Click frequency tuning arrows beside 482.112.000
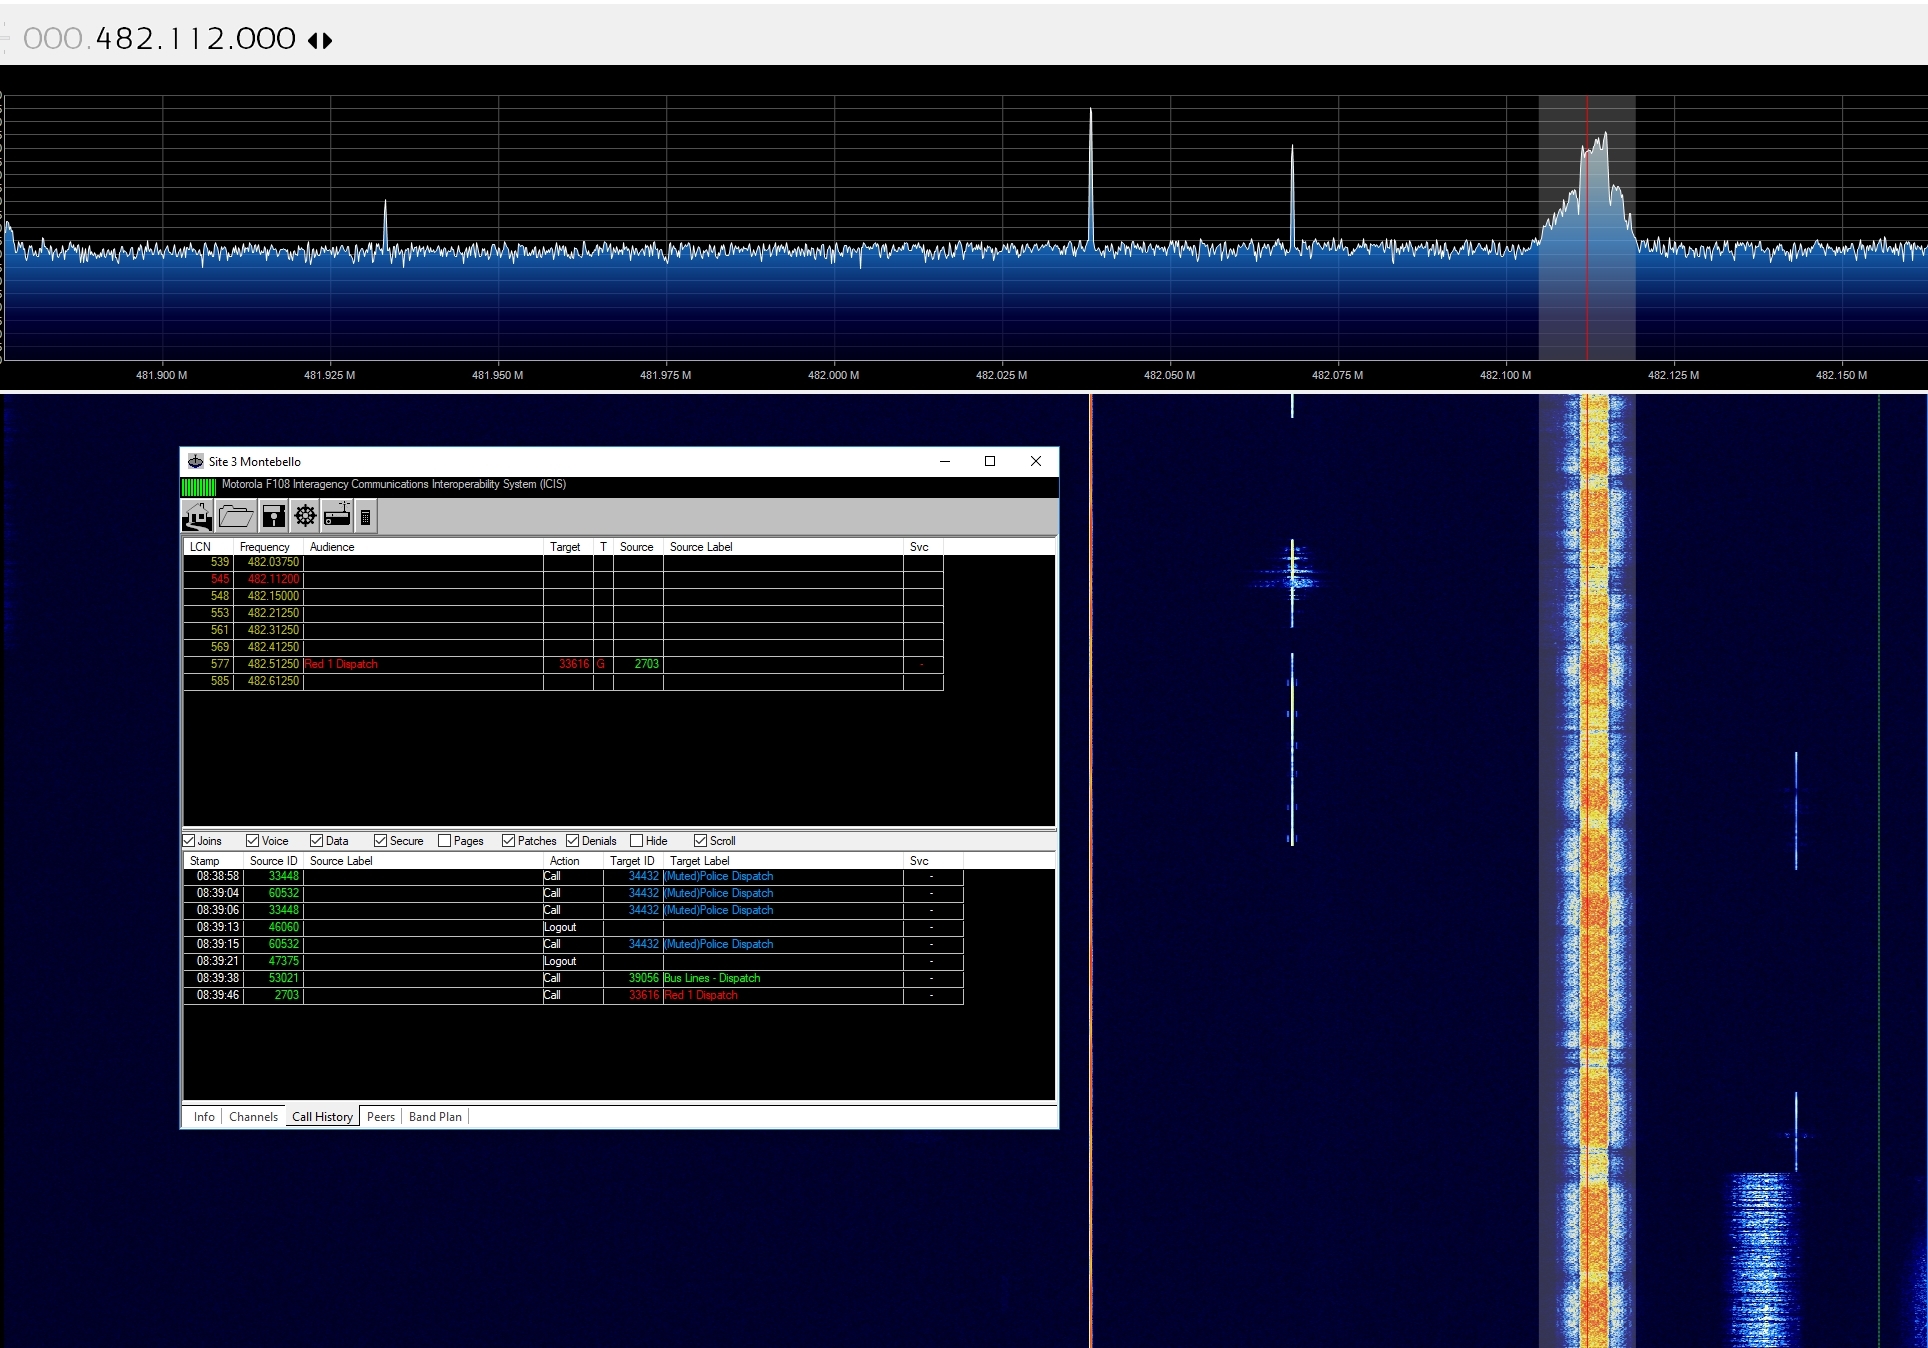This screenshot has height=1348, width=1928. click(x=320, y=40)
